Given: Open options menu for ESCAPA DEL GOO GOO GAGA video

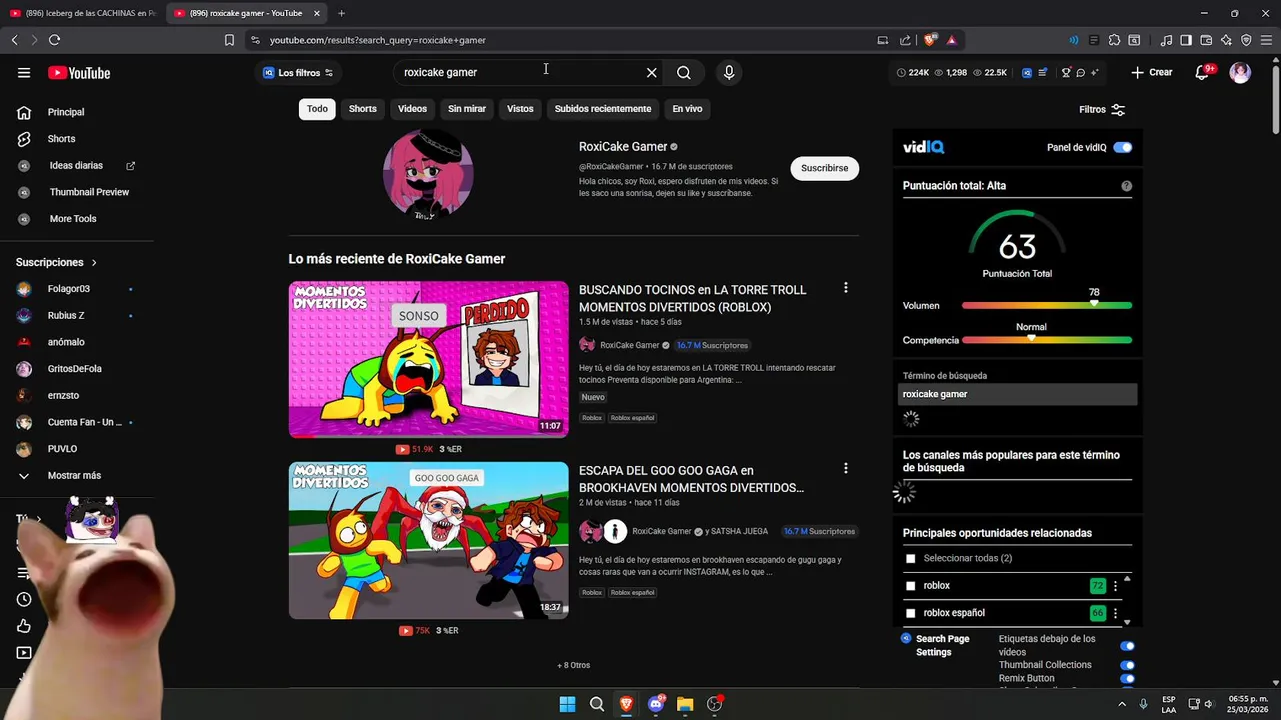Looking at the screenshot, I should coord(846,468).
